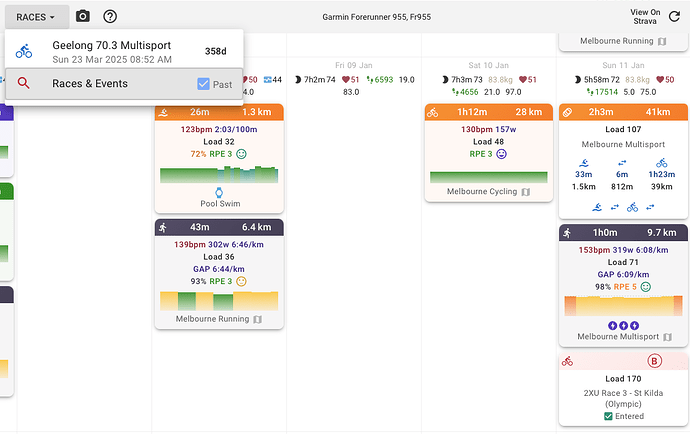Click the map icon beside Melbourne Cycling
Screen dimensions: 690x434
click(x=527, y=191)
